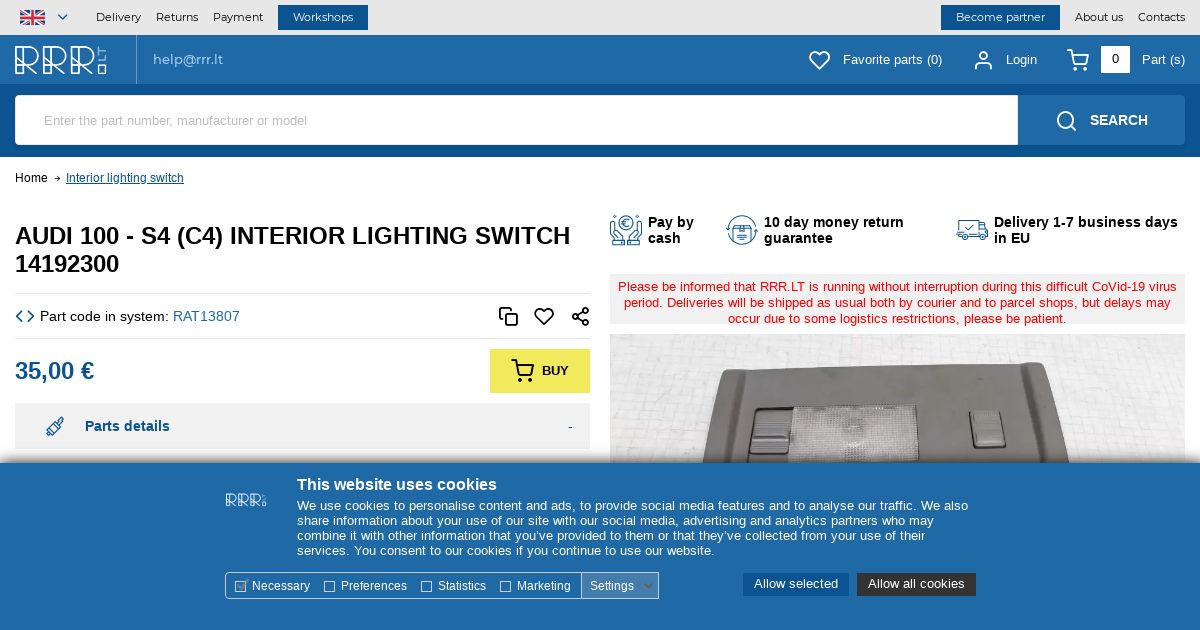Click the SEARCH button
This screenshot has height=630, width=1200.
click(x=1101, y=120)
